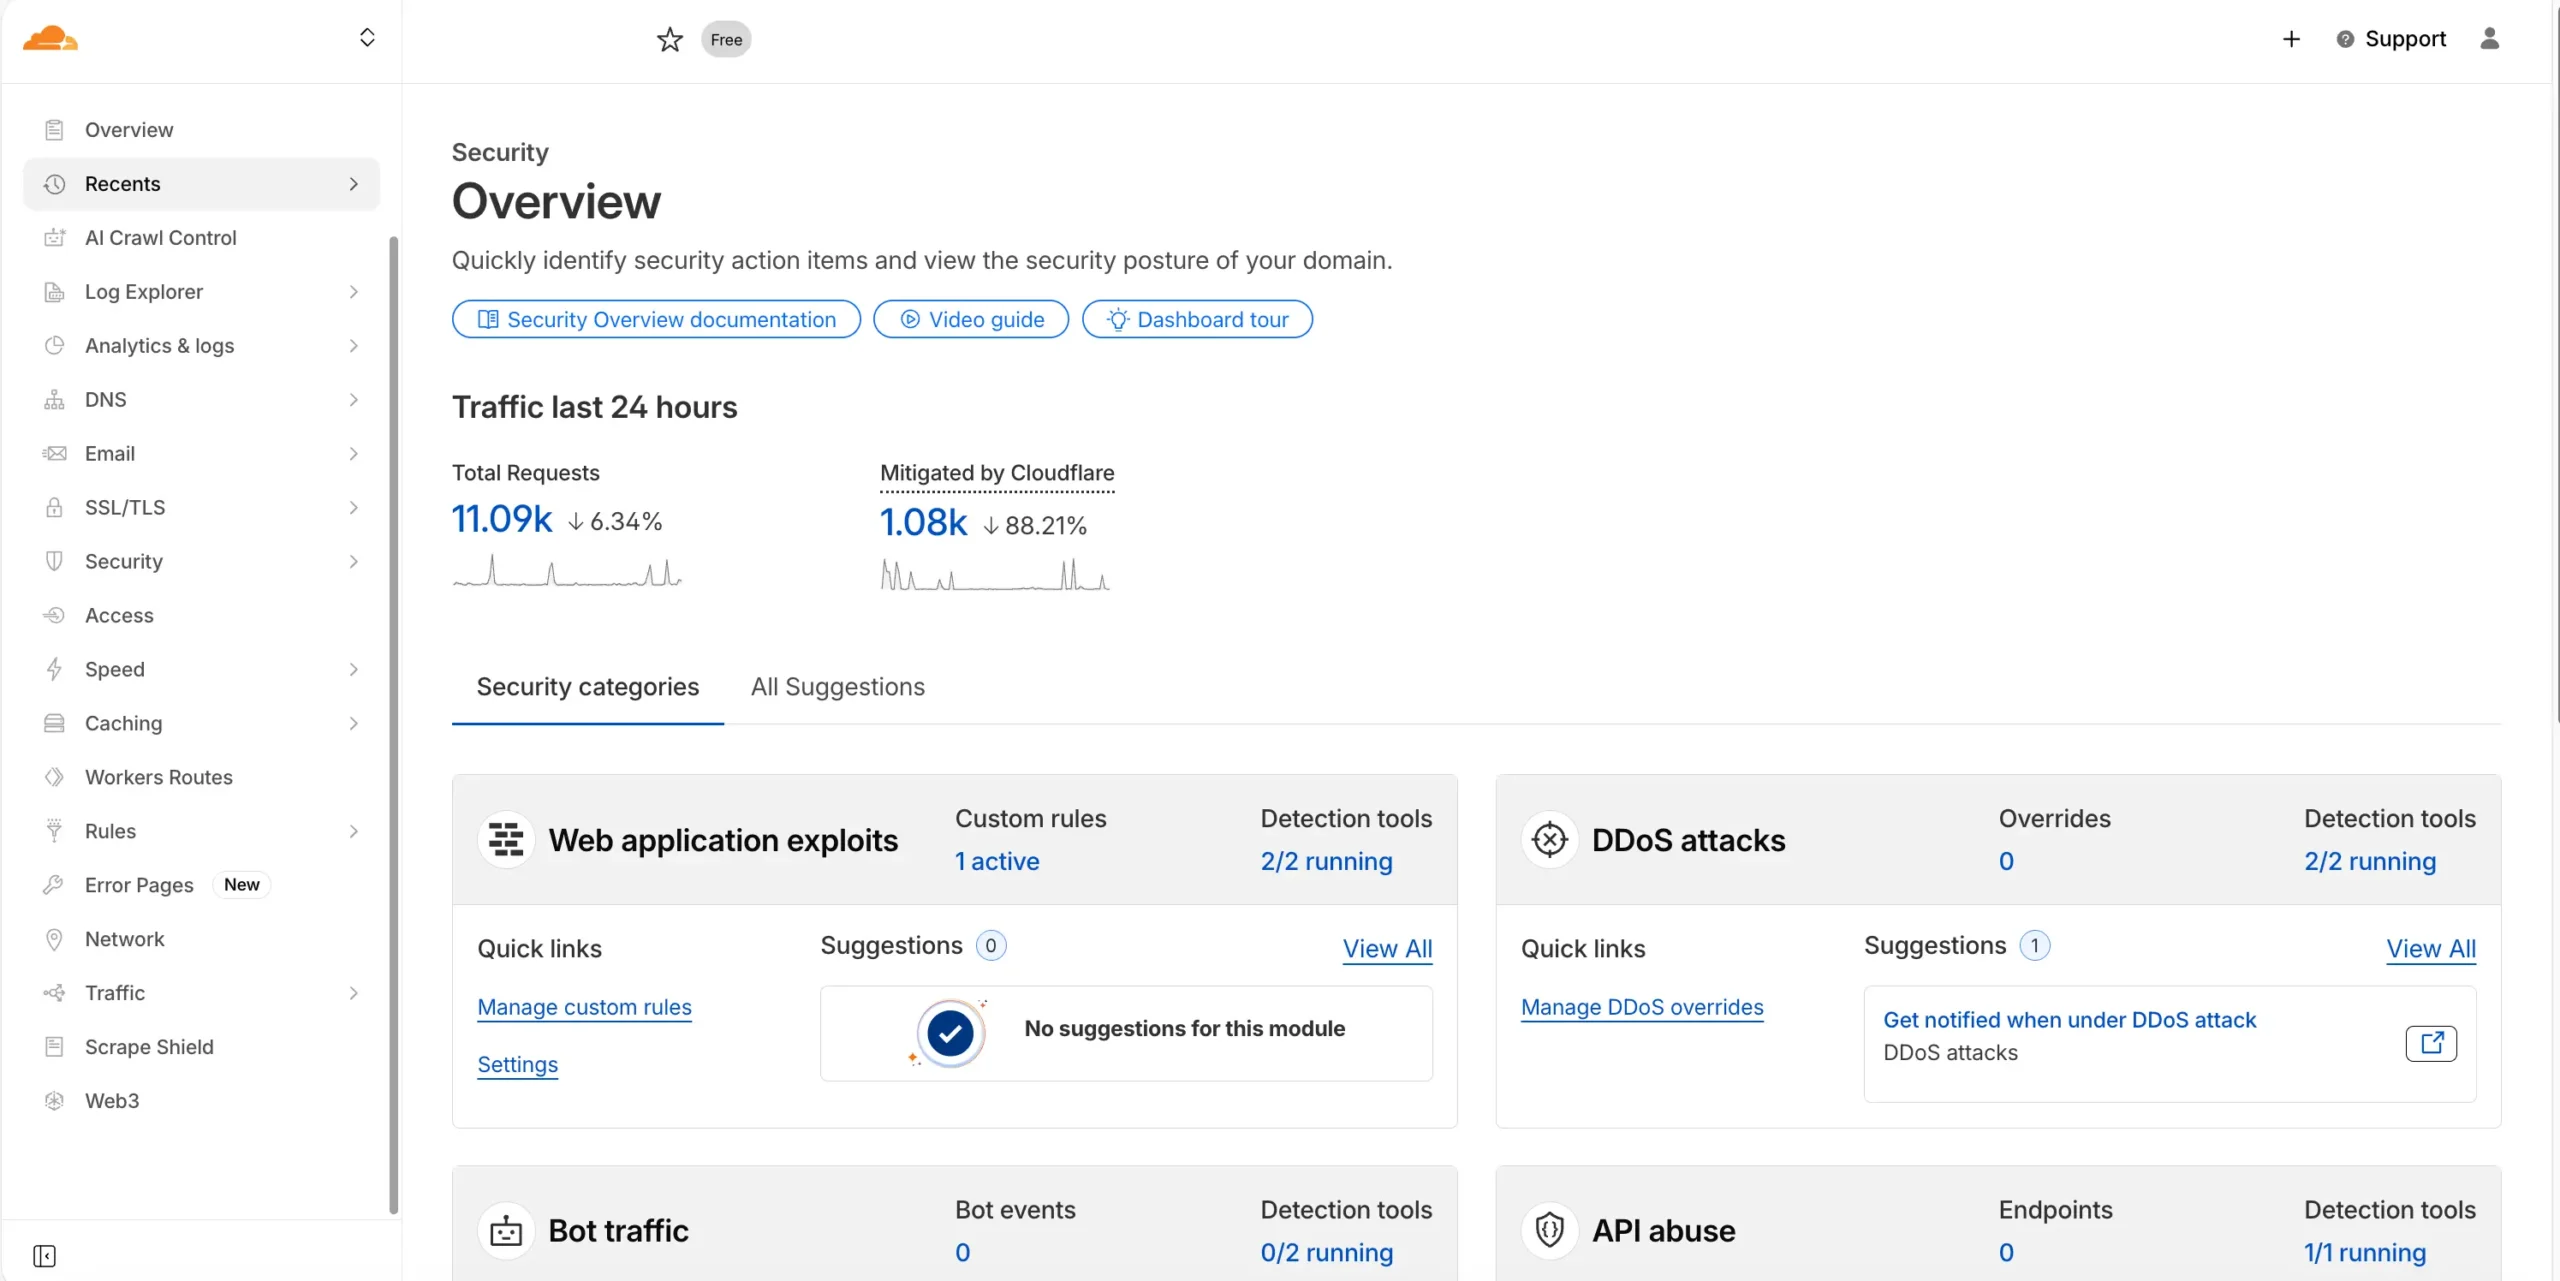2560x1281 pixels.
Task: Open Security Overview documentation
Action: point(656,320)
